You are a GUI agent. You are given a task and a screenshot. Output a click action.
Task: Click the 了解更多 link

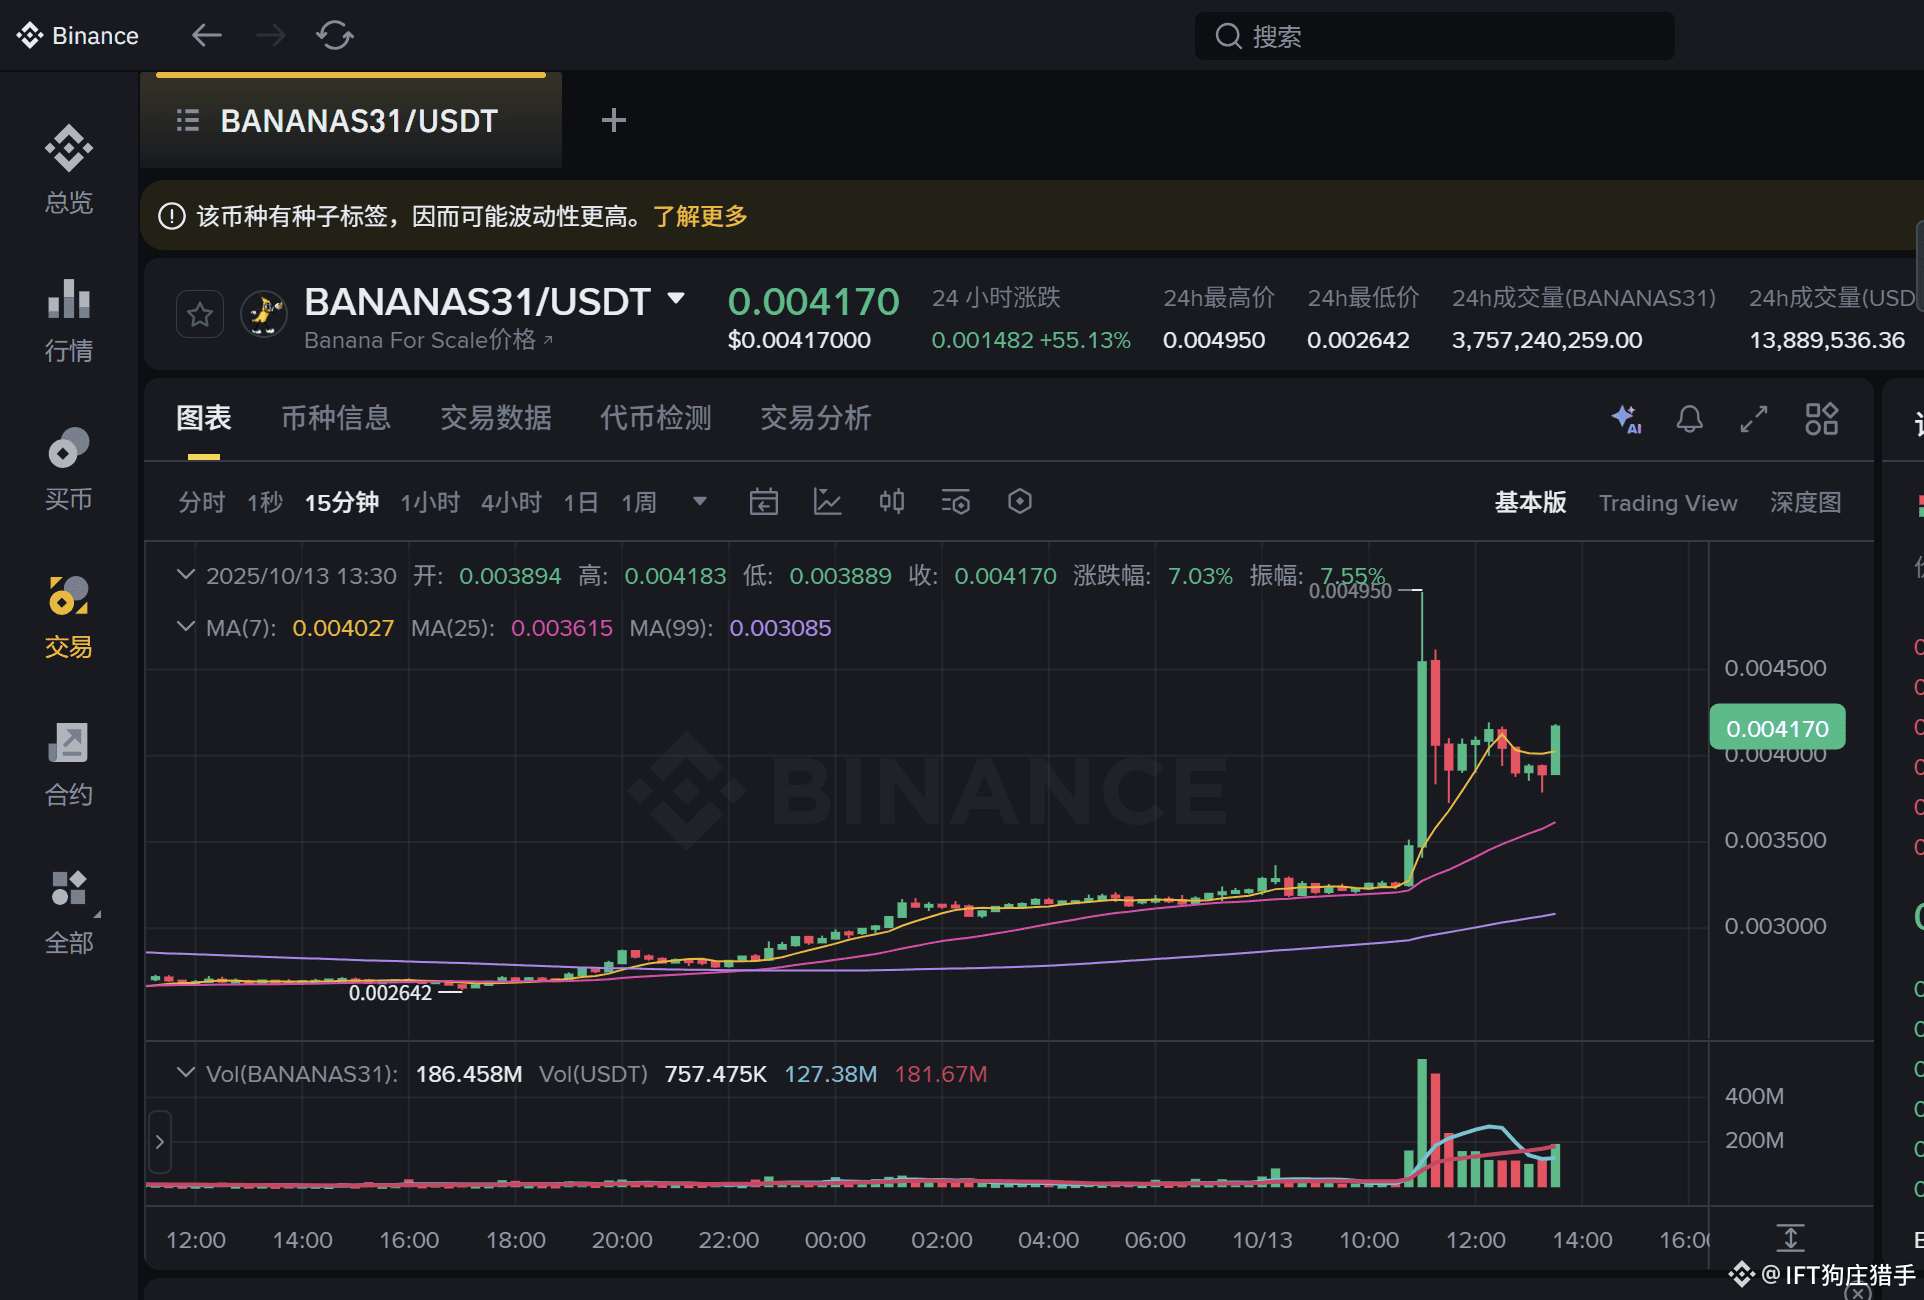click(x=700, y=216)
